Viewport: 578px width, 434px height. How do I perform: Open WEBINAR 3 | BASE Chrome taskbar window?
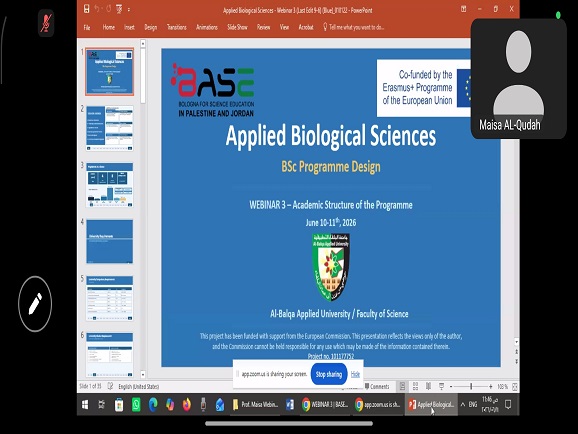click(x=325, y=405)
